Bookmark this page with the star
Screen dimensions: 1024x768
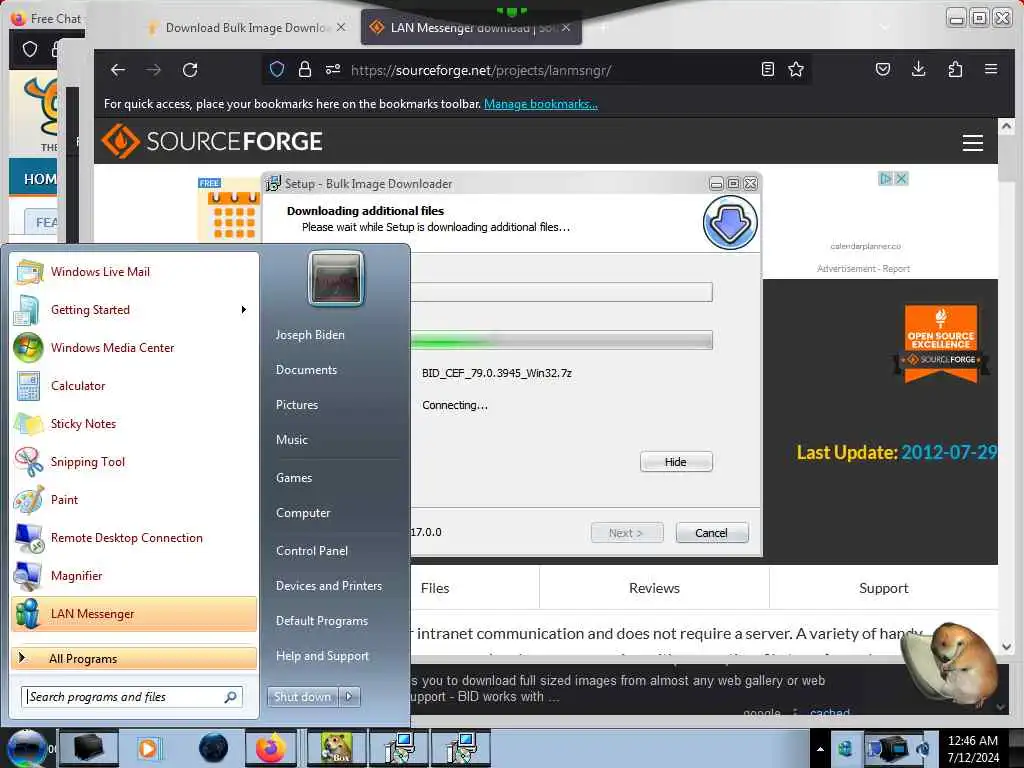[796, 69]
